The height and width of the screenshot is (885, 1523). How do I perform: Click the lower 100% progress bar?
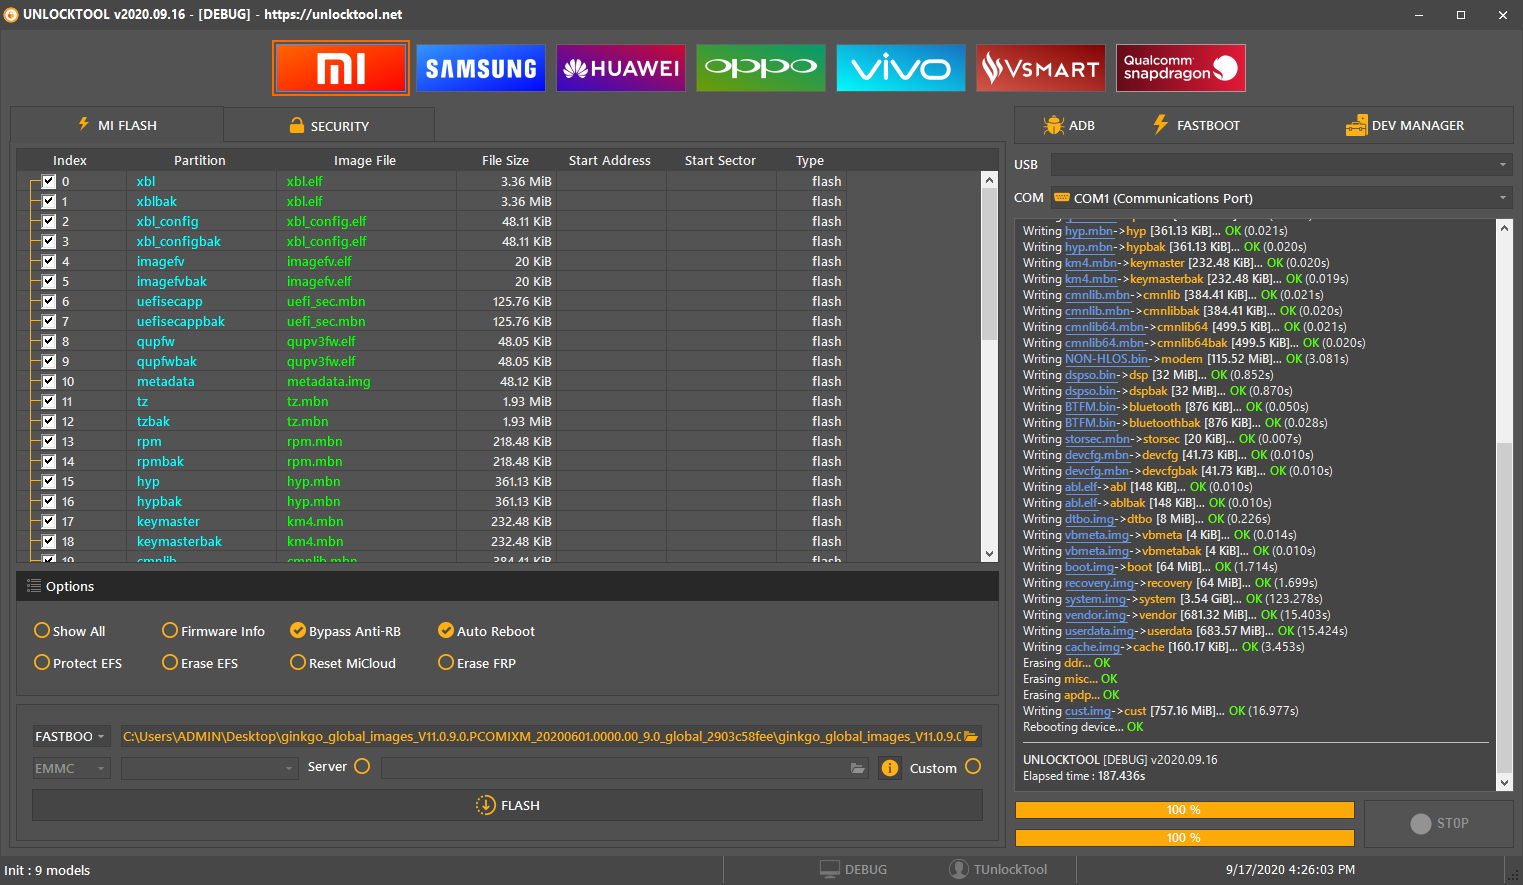pyautogui.click(x=1184, y=838)
